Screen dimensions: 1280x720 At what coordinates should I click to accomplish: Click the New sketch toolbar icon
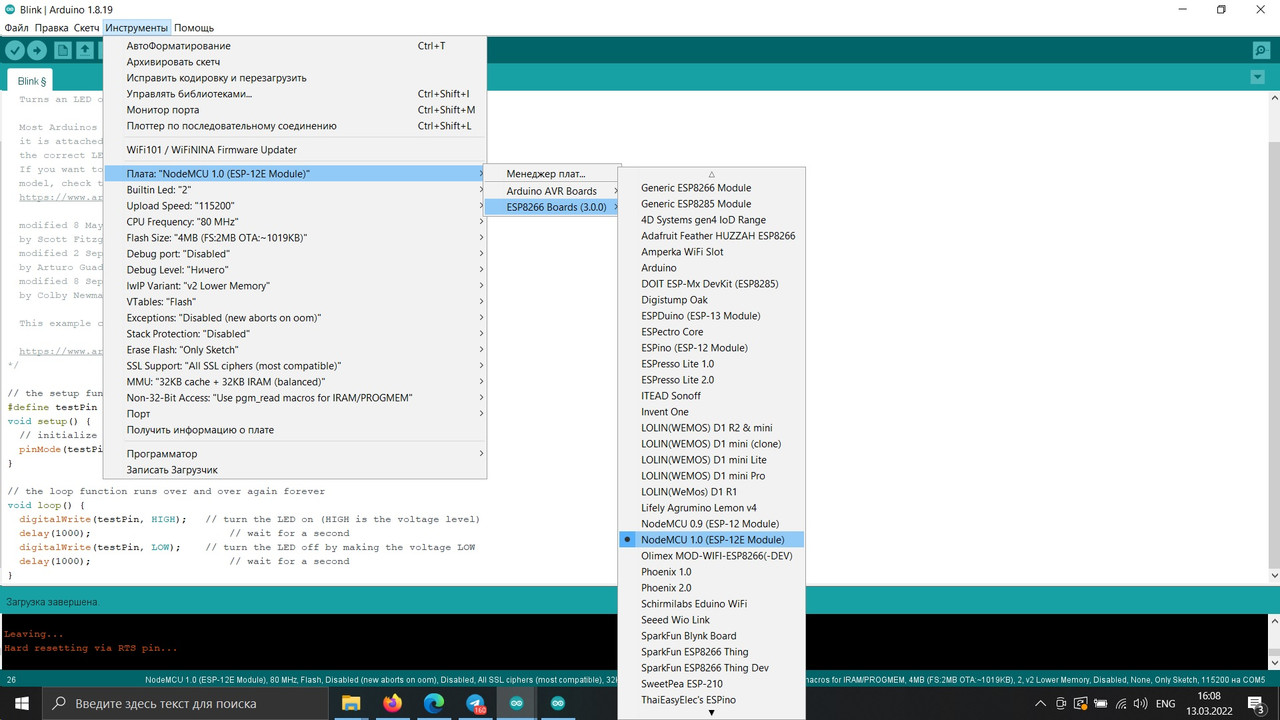click(63, 50)
